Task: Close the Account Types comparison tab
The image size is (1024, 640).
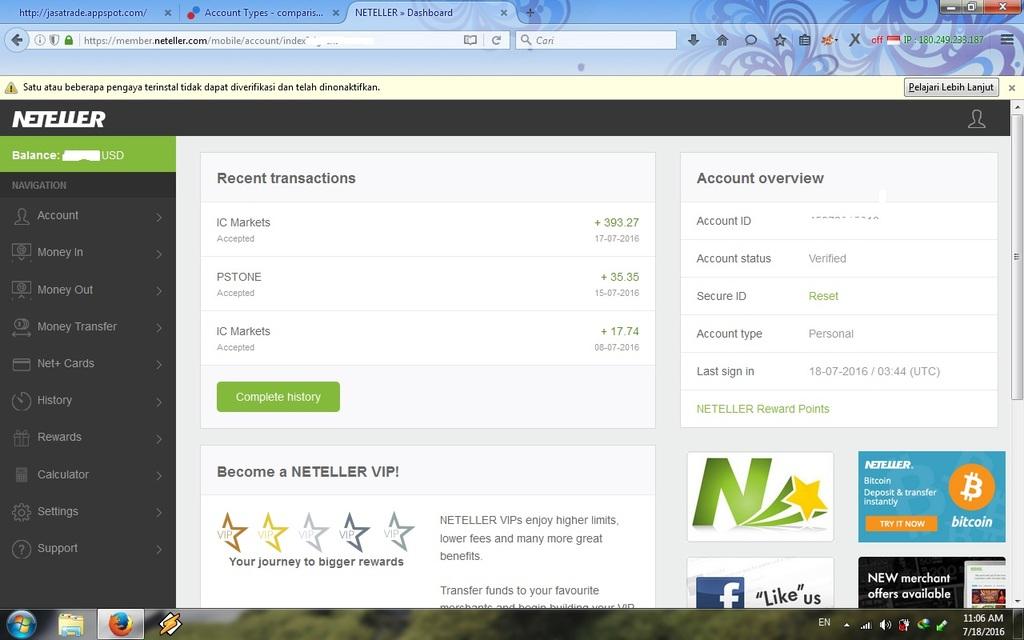Action: pos(336,12)
